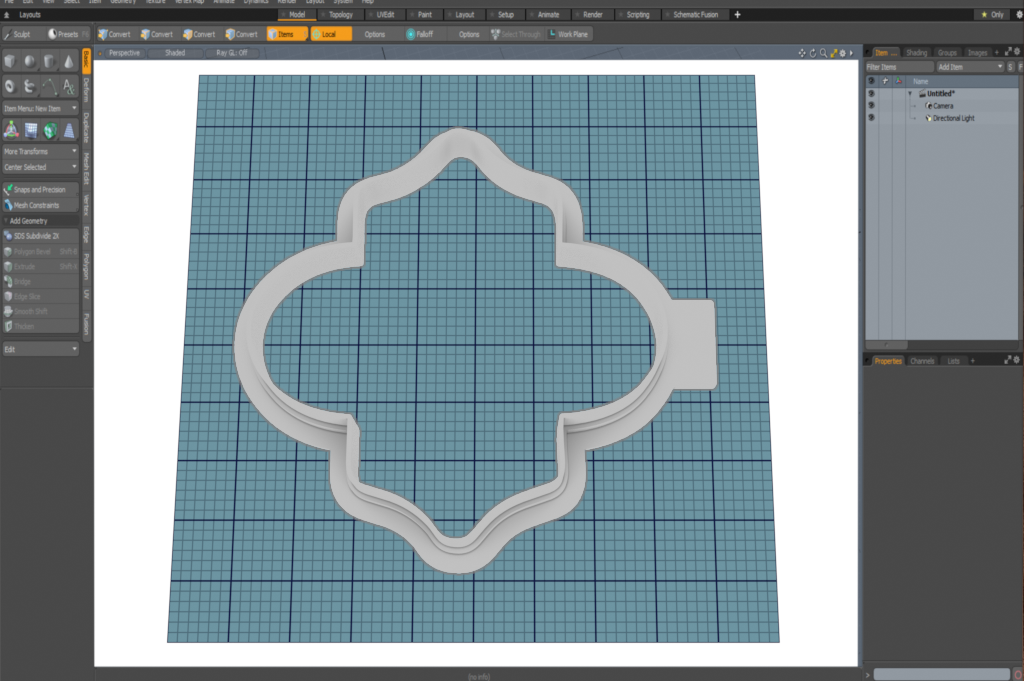The width and height of the screenshot is (1024, 681).
Task: Select the Cube primitive tool
Action: pos(11,61)
